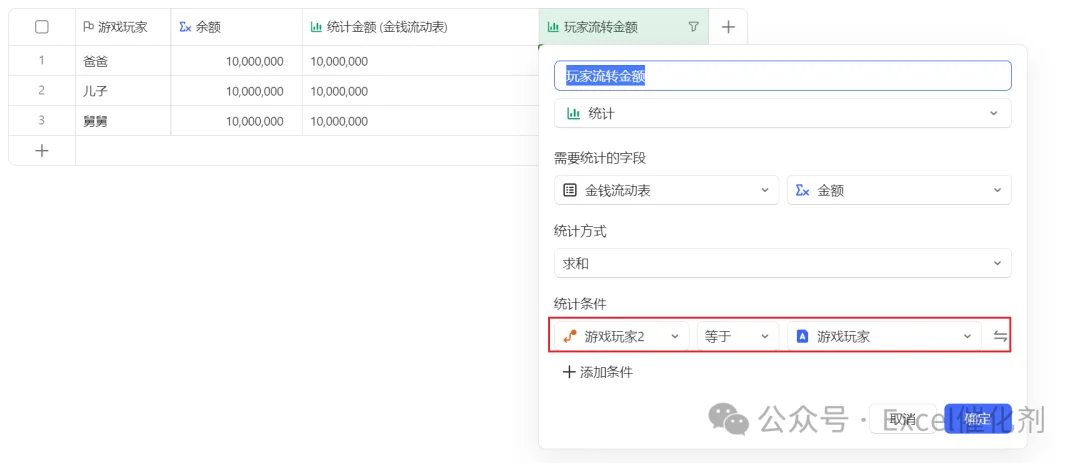Click row number 1
The image size is (1080, 463).
[41, 61]
